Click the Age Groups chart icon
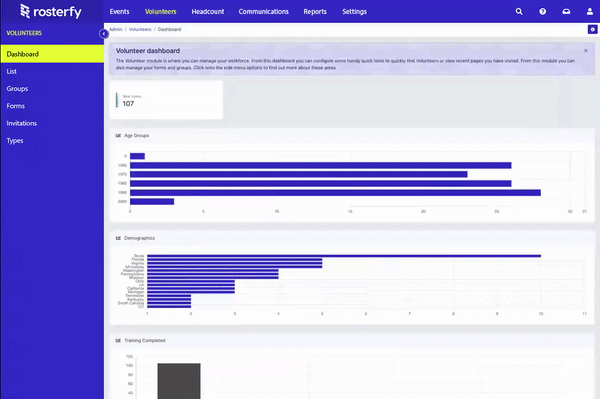Viewport: 600px width, 399px height. 118,135
